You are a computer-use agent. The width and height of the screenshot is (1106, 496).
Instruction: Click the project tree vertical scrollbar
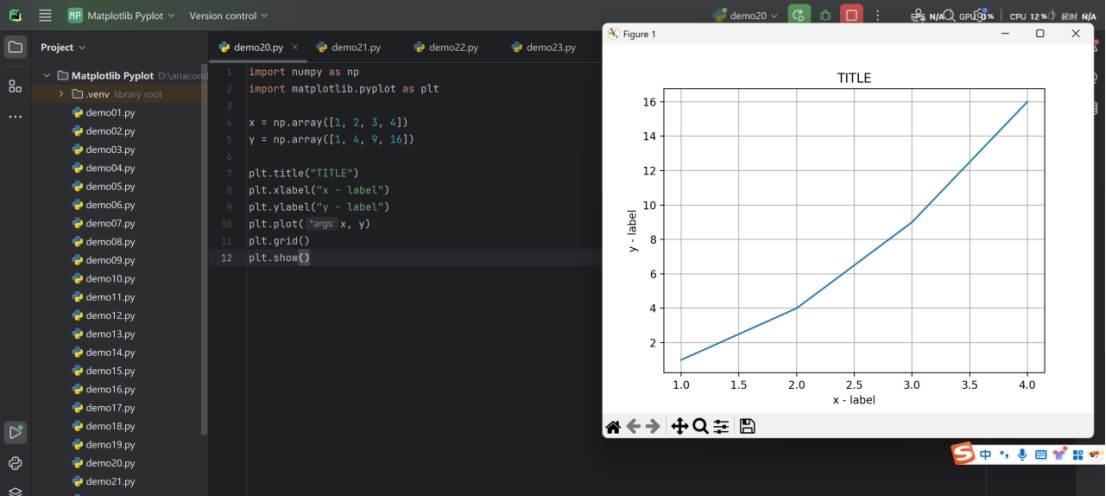point(205,249)
